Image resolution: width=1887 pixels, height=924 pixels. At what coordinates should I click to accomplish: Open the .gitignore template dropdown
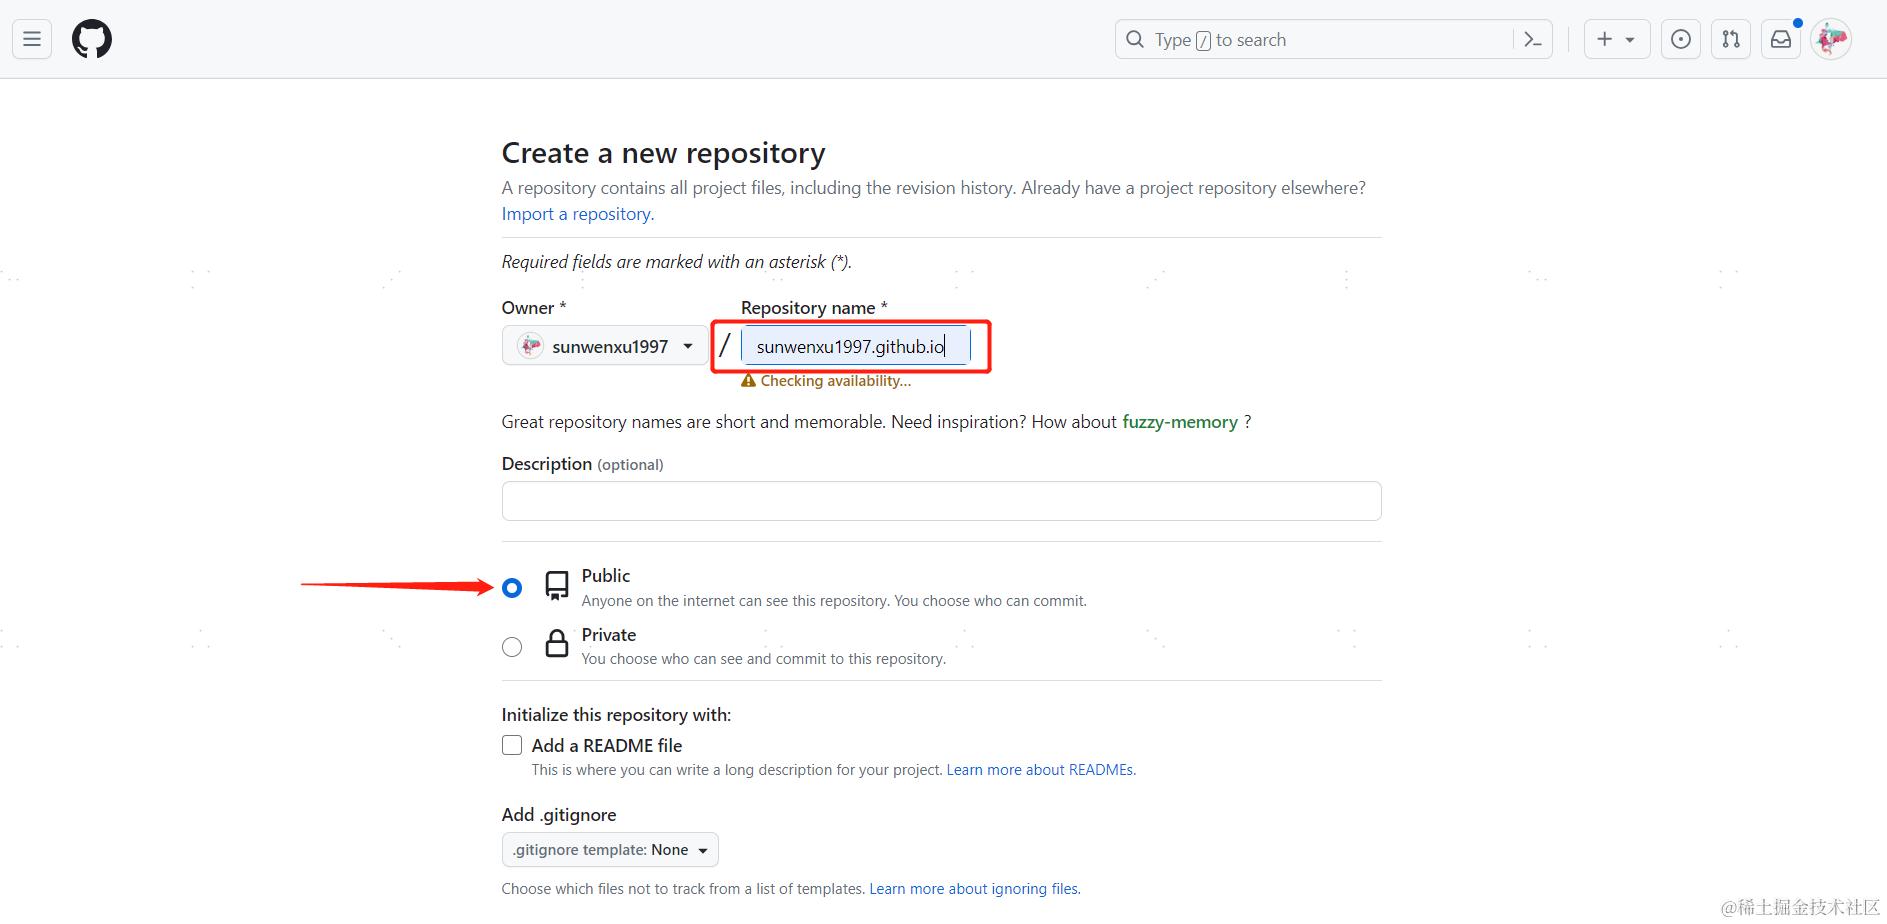(610, 850)
